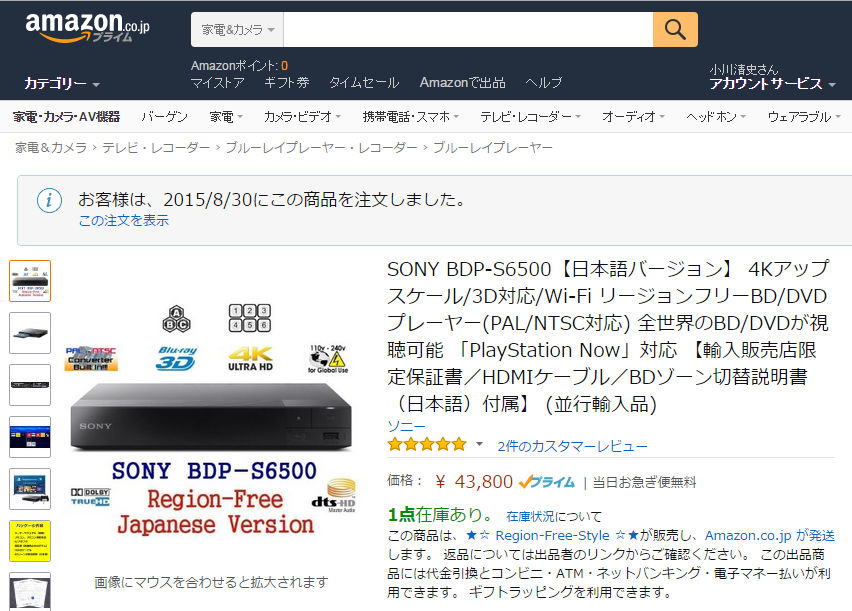Open ヘルプ in the top navigation
Image resolution: width=852 pixels, height=611 pixels.
(x=543, y=83)
